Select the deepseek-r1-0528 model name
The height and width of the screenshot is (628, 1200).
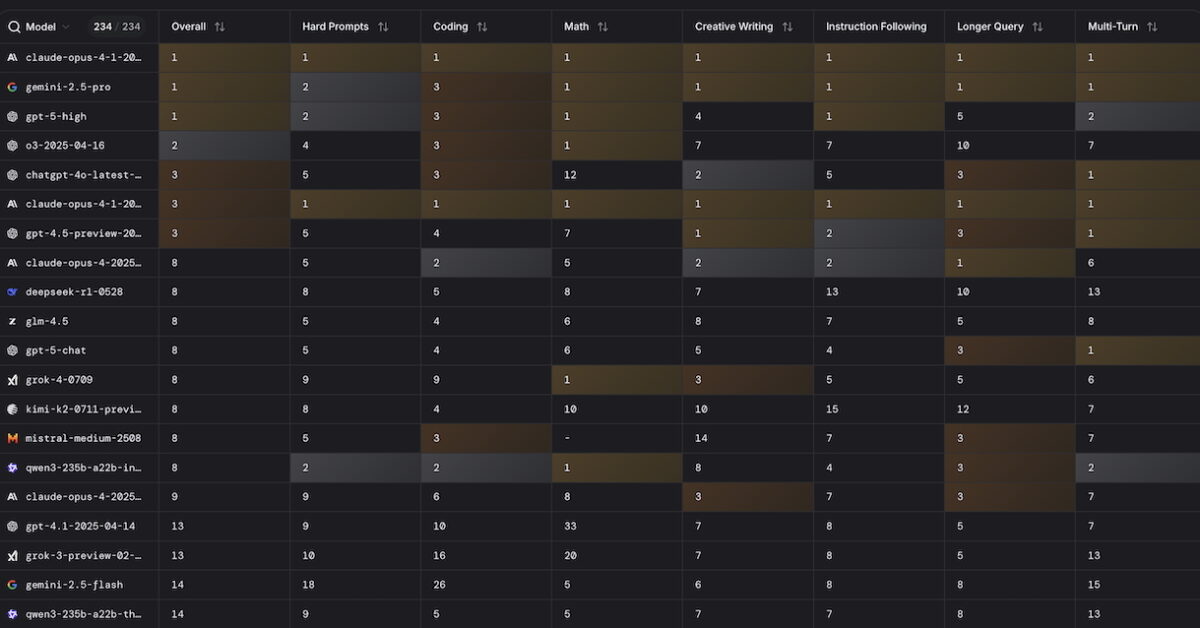tap(74, 292)
